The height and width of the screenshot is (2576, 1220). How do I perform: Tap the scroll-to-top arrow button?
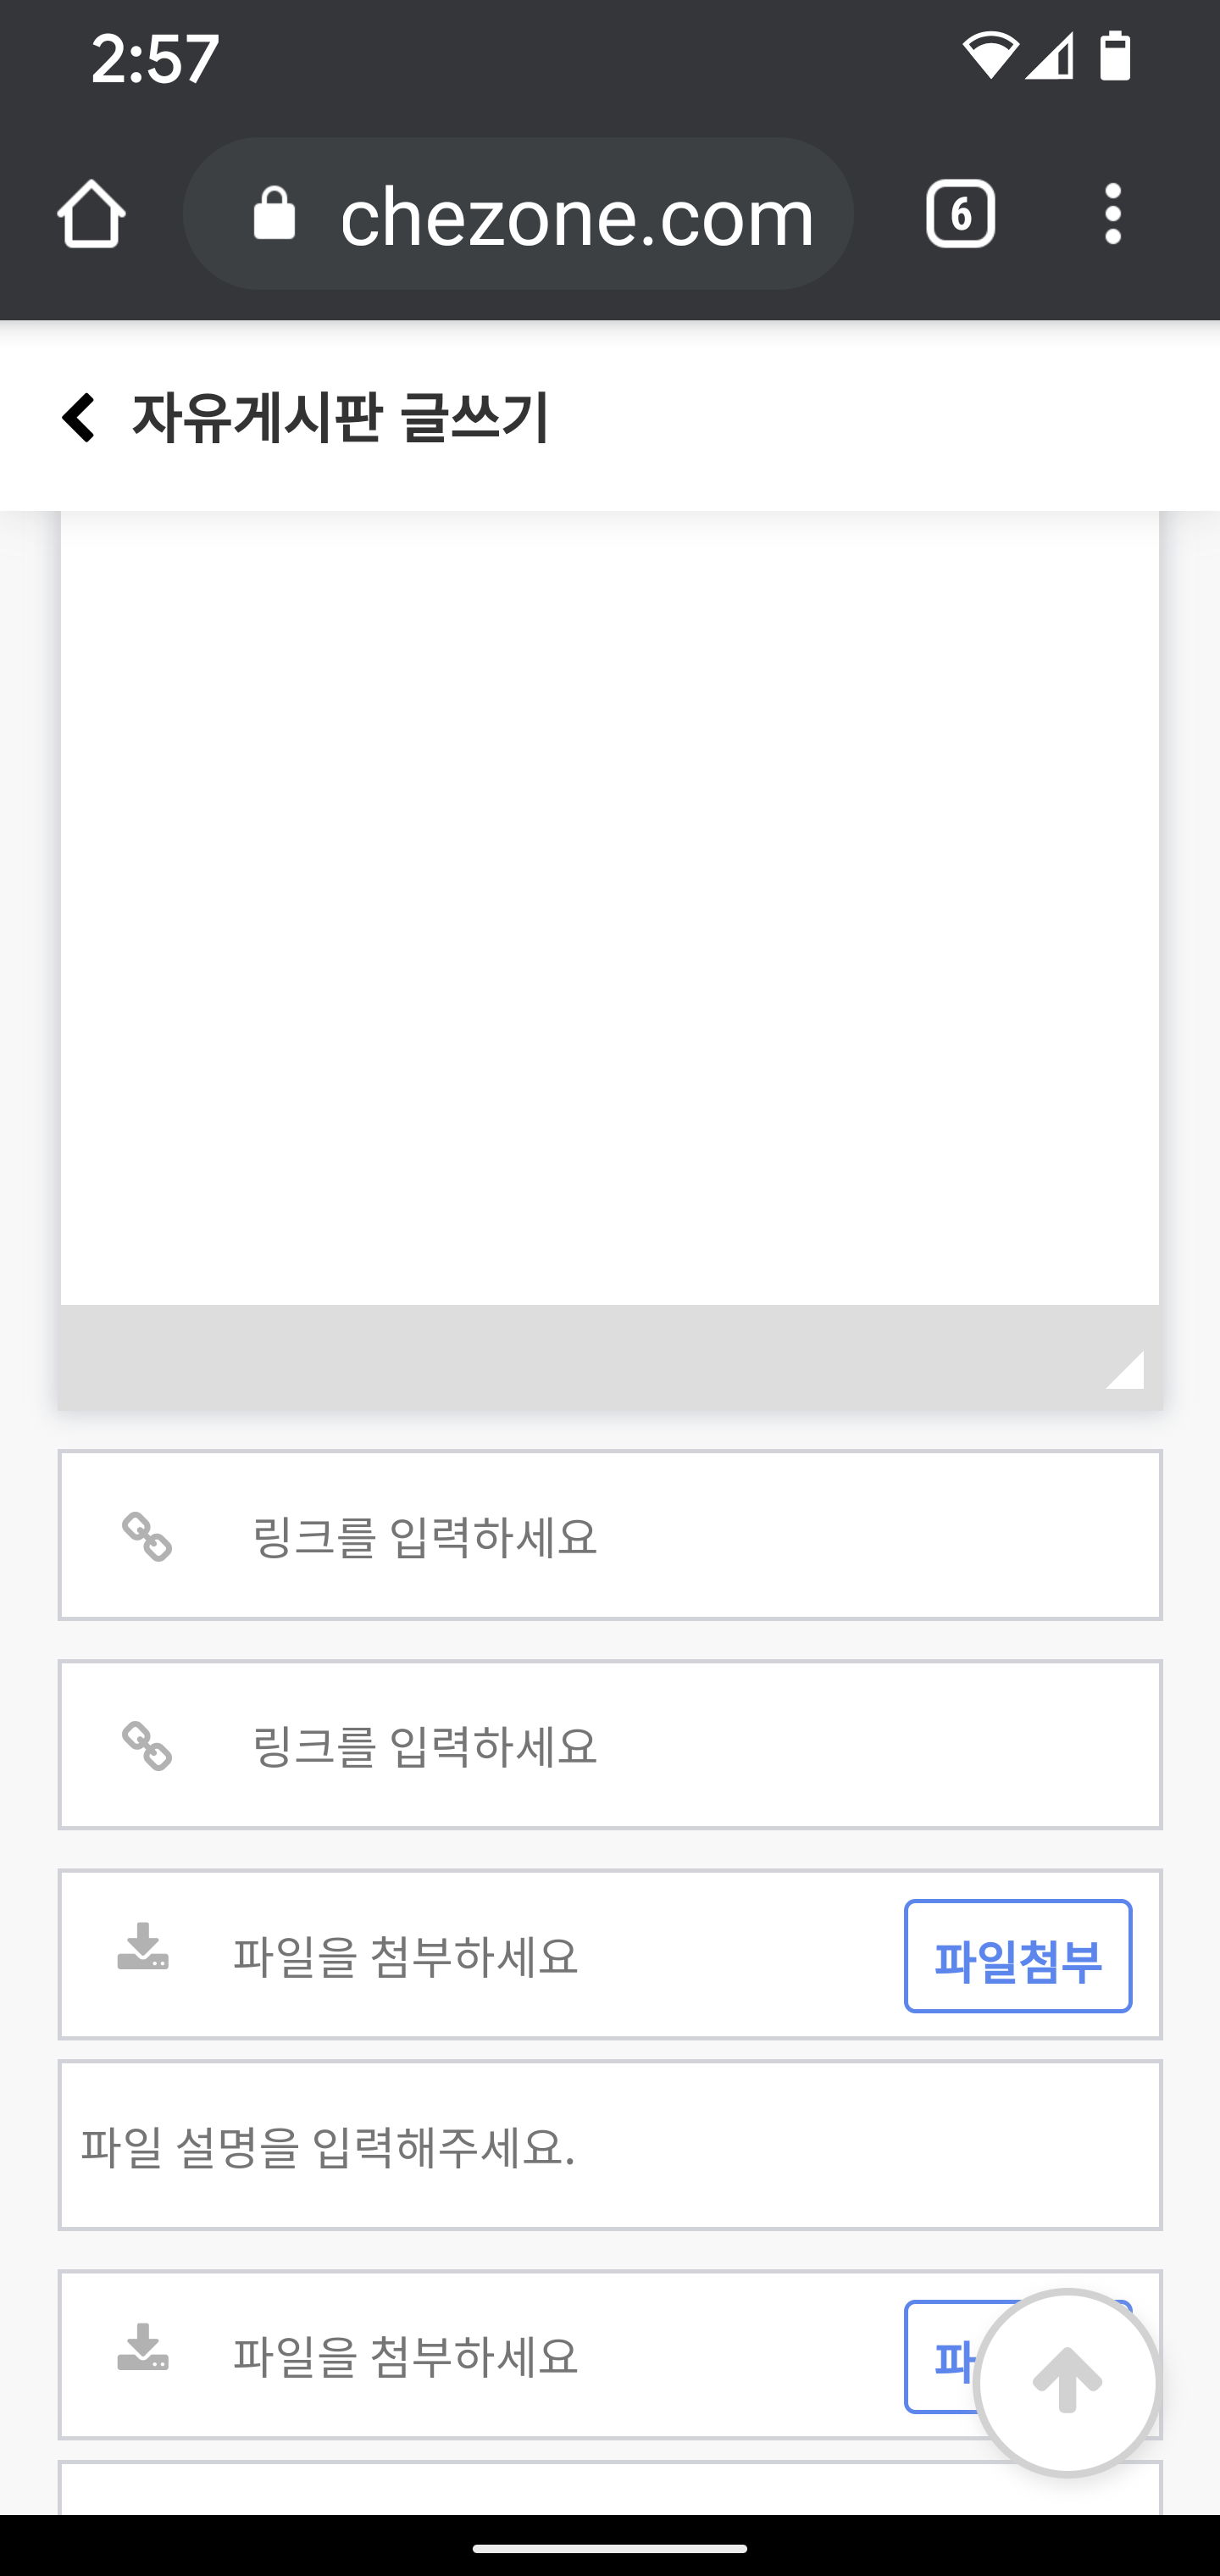click(1067, 2382)
